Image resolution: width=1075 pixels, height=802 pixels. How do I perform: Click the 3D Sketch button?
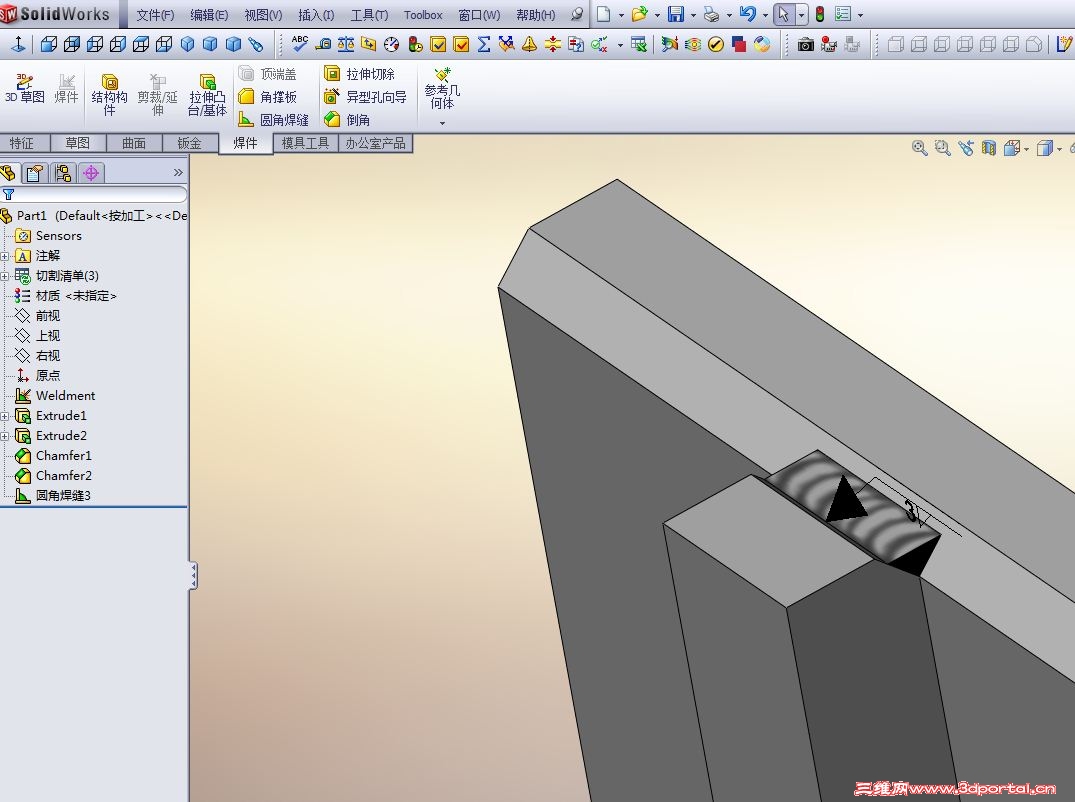pos(25,89)
